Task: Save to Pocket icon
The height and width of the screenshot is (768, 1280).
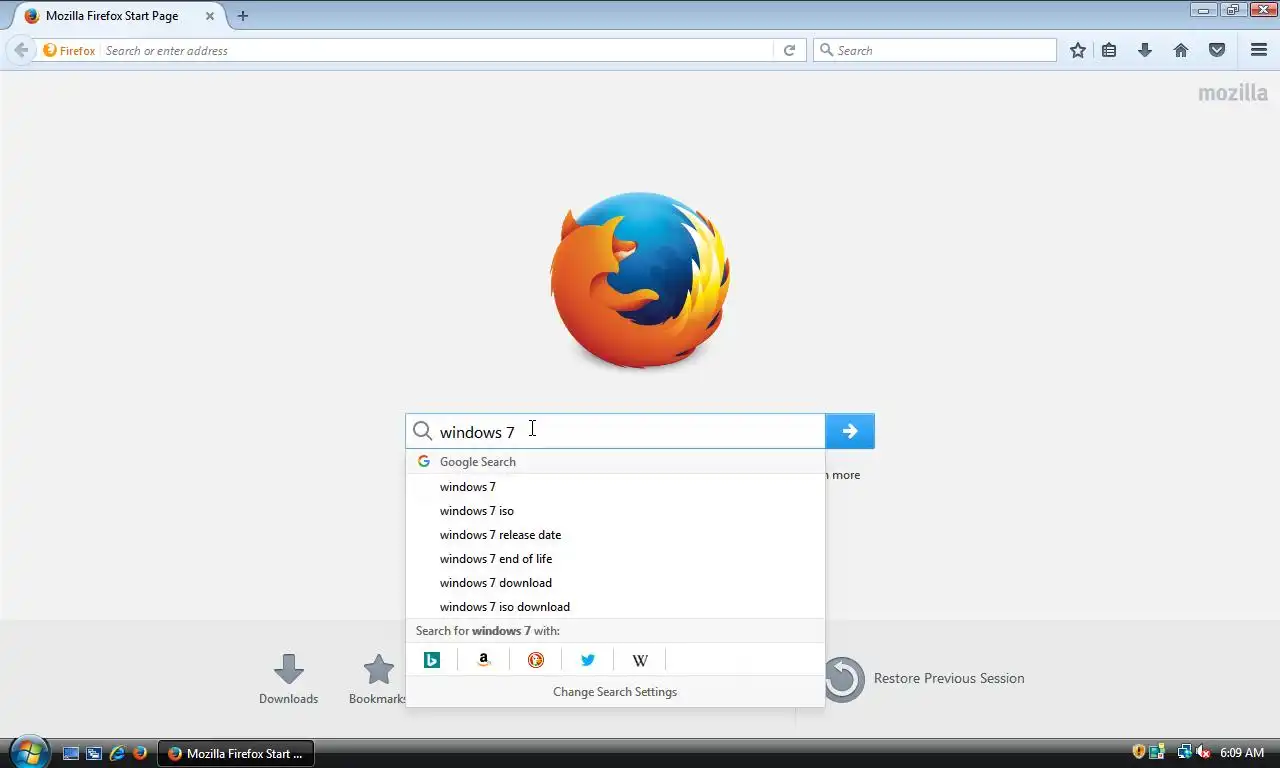Action: tap(1217, 50)
